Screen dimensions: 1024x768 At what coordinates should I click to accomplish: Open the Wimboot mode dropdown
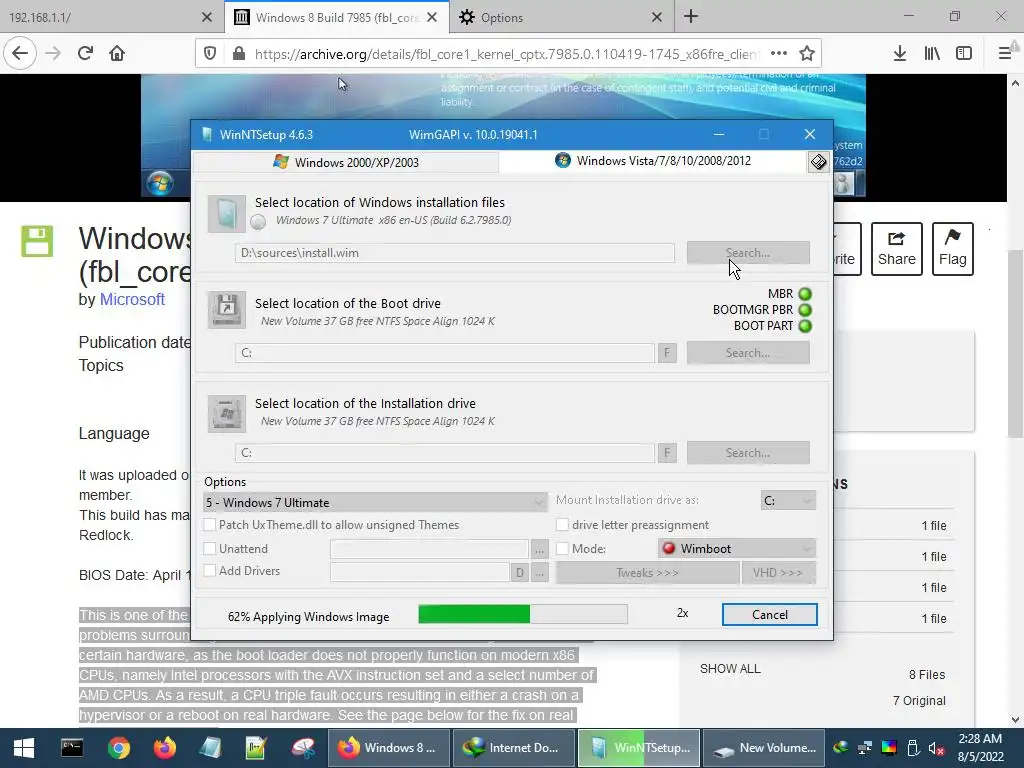click(x=736, y=549)
